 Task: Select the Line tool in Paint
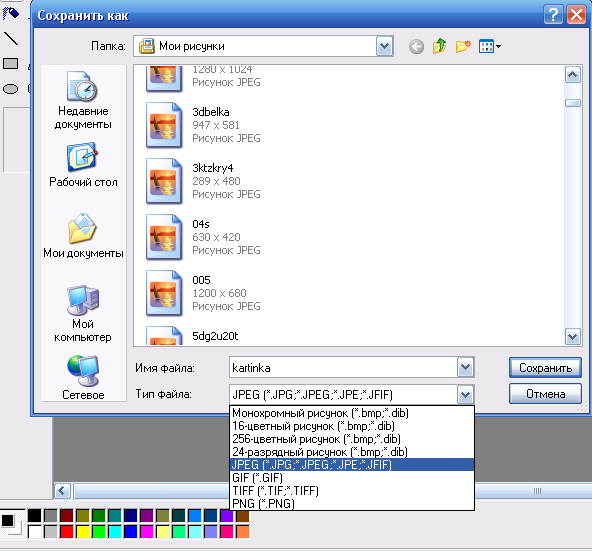pyautogui.click(x=11, y=39)
